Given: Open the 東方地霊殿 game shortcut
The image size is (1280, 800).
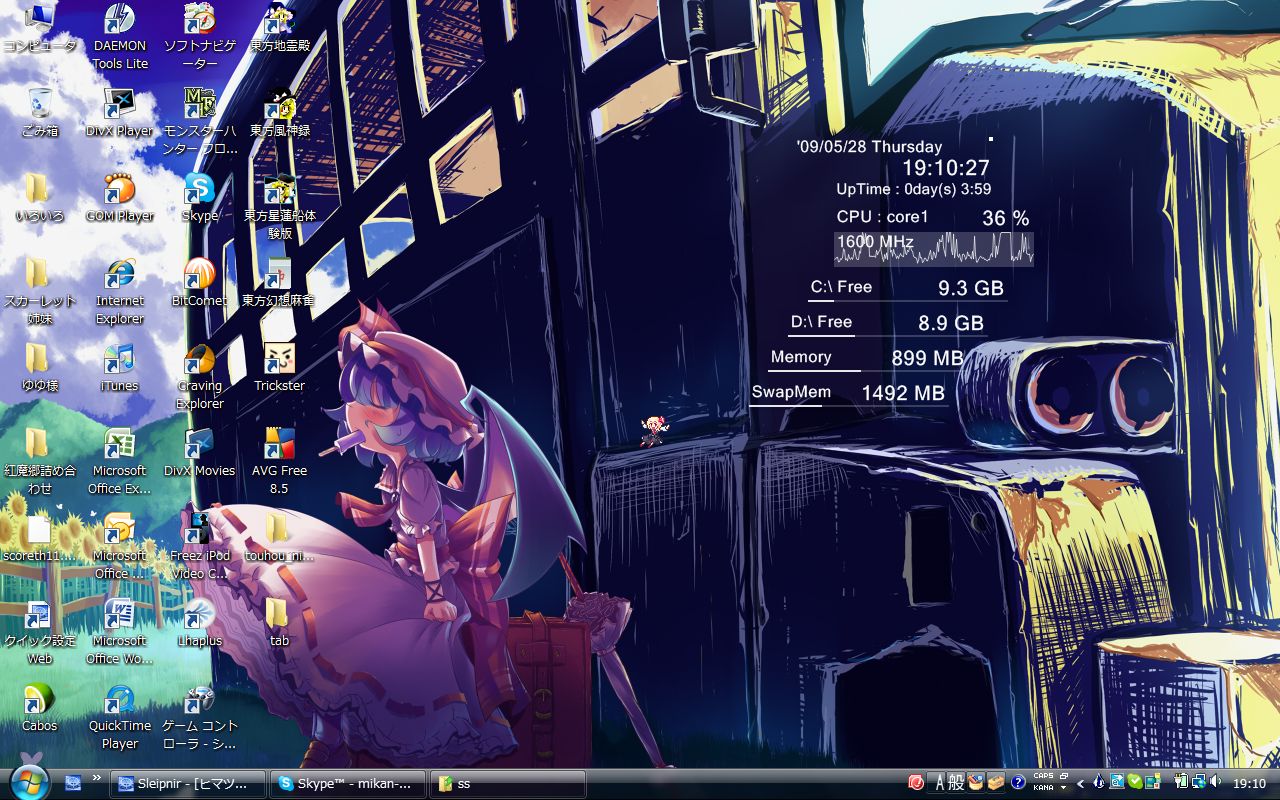Looking at the screenshot, I should (x=279, y=28).
